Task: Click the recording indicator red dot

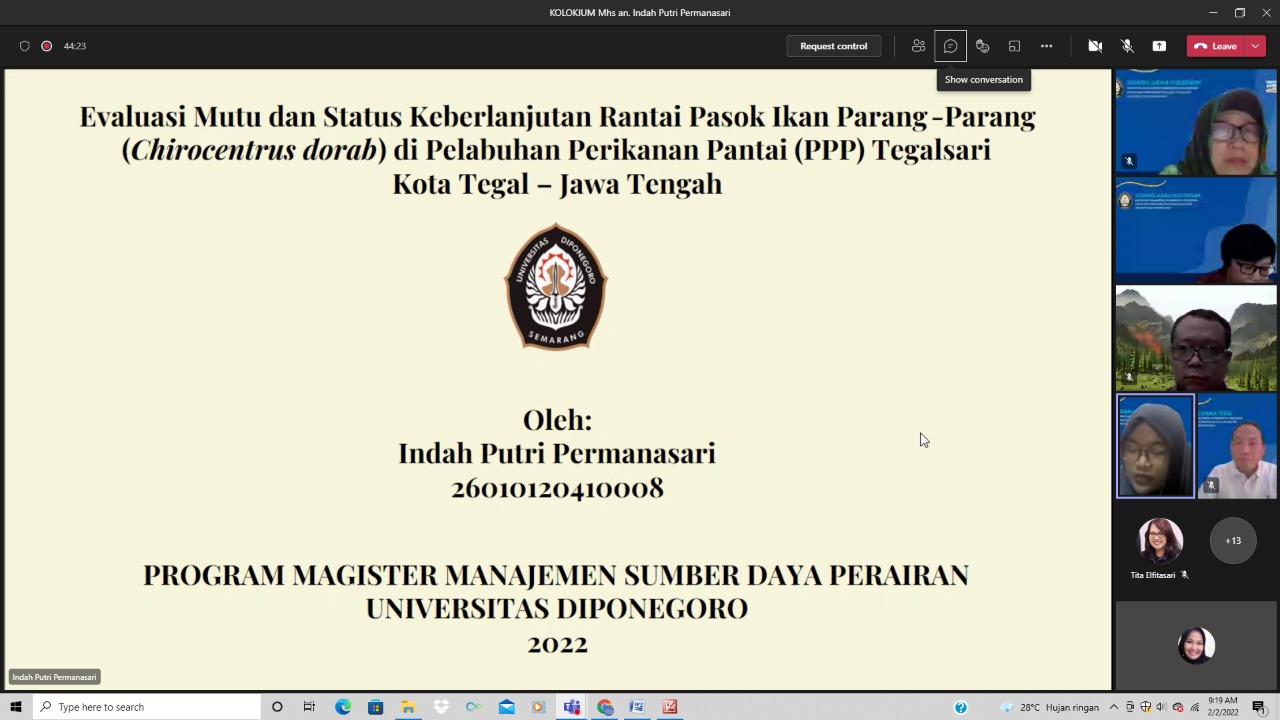Action: click(x=46, y=46)
